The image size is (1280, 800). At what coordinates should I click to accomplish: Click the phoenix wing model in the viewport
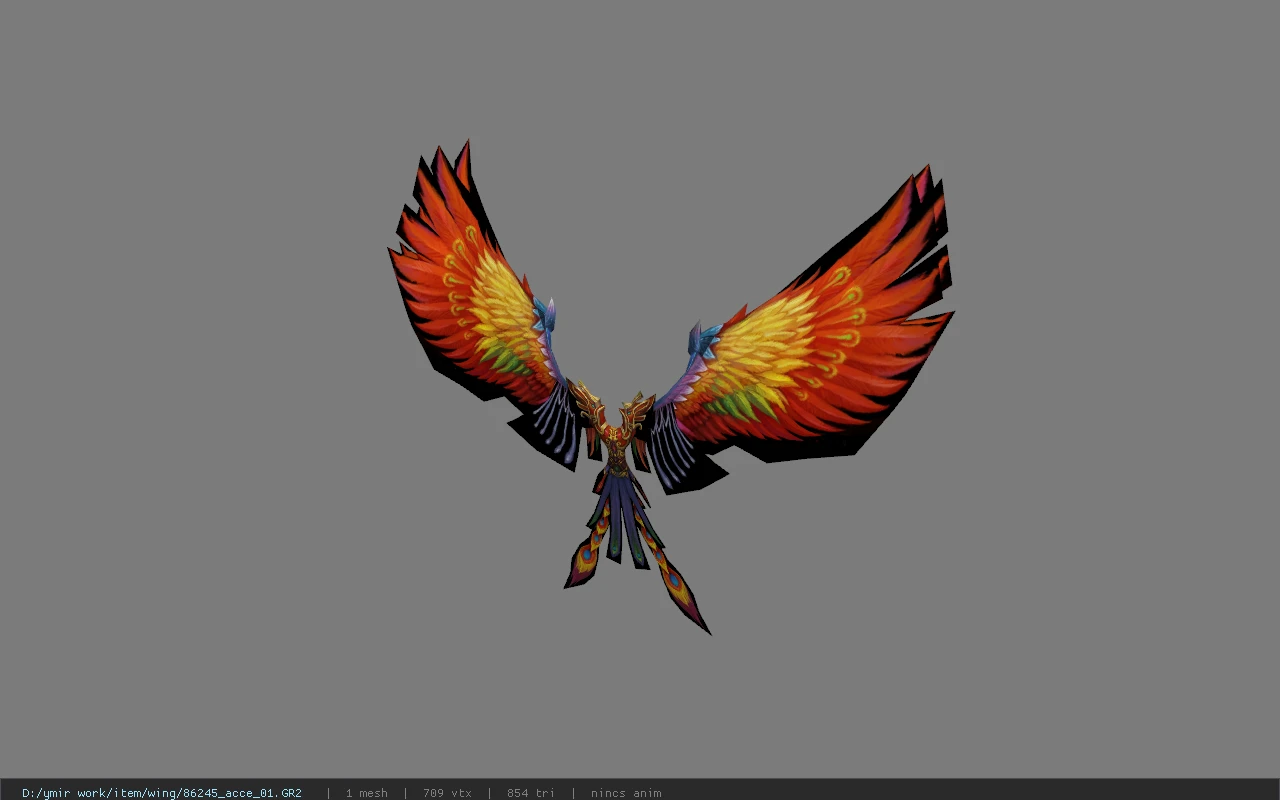click(670, 388)
